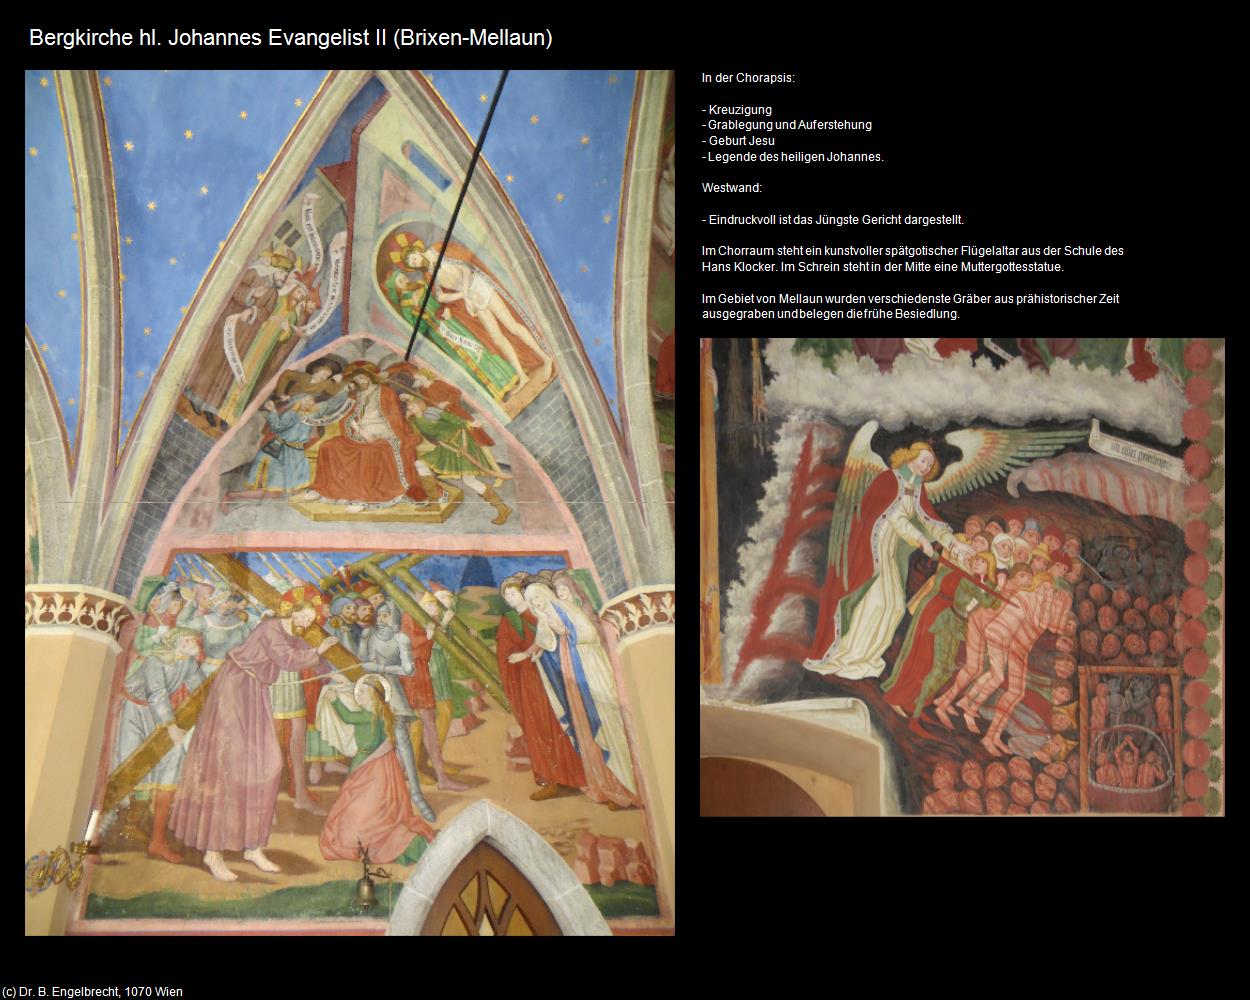Viewport: 1250px width, 1000px height.
Task: Click the sentence about 'das Jüngste Gericht'
Action: (x=833, y=220)
